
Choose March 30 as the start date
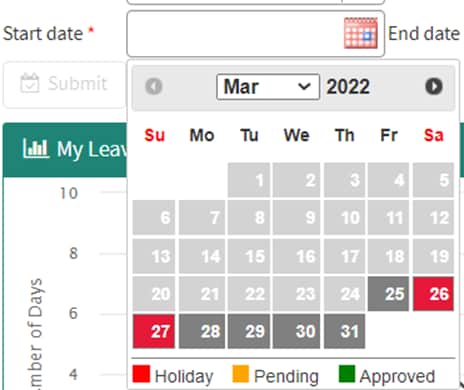click(x=296, y=331)
